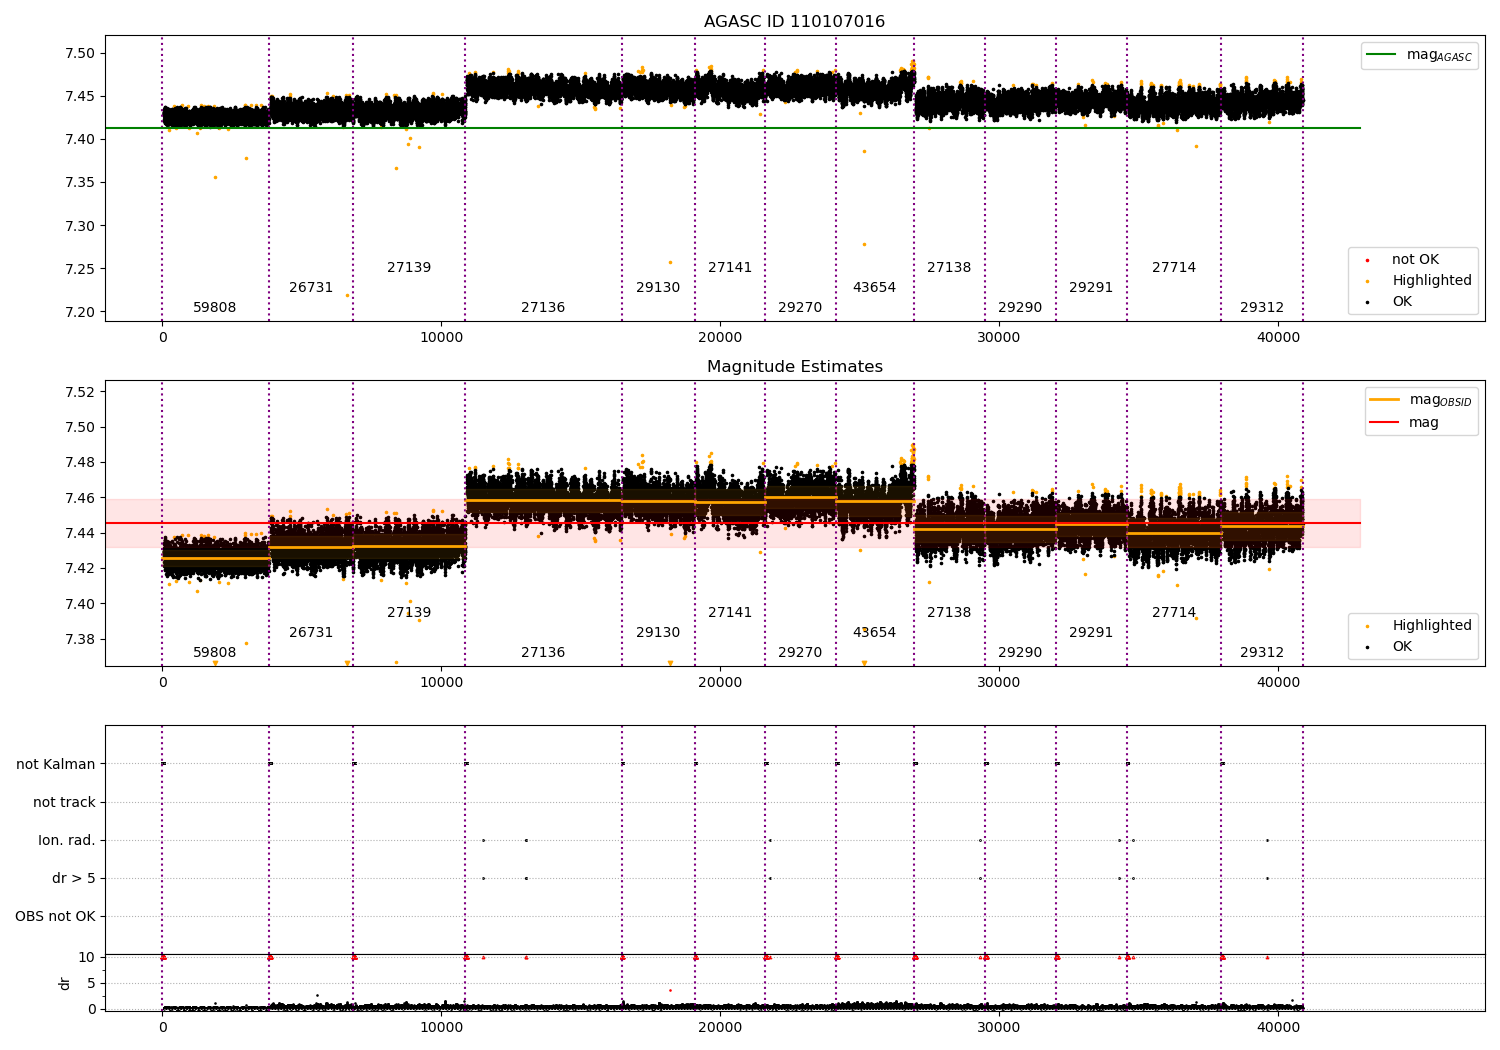Click the 7.25 y-axis tick label
This screenshot has height=1050, width=1500.
(x=79, y=269)
